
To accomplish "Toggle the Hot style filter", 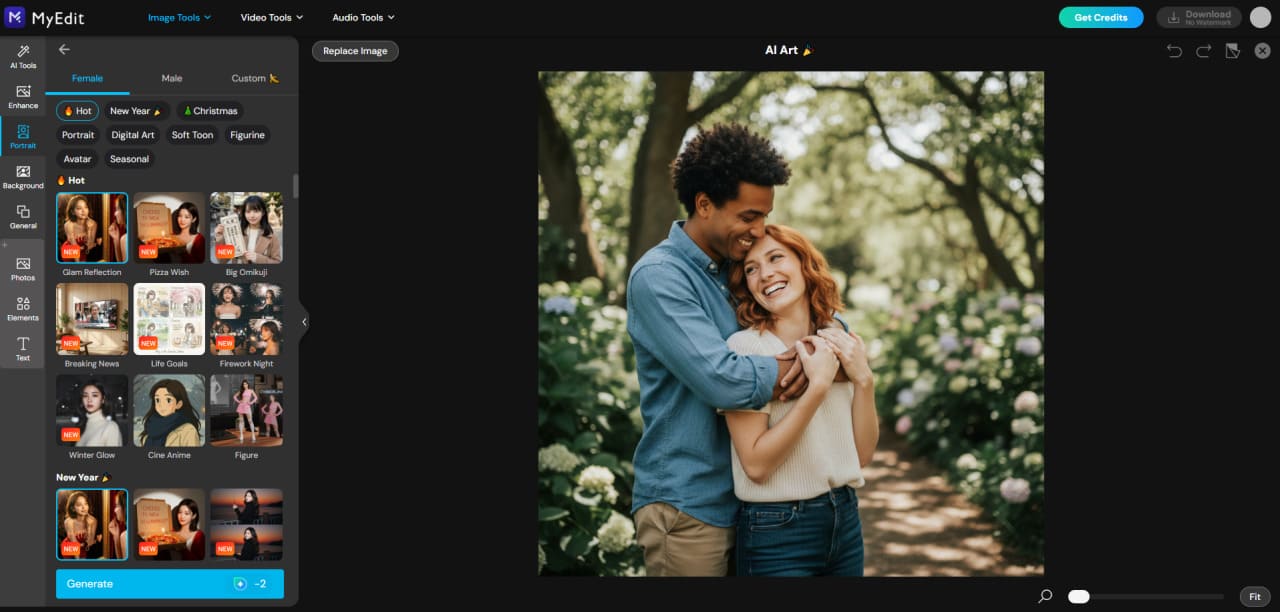I will [77, 111].
